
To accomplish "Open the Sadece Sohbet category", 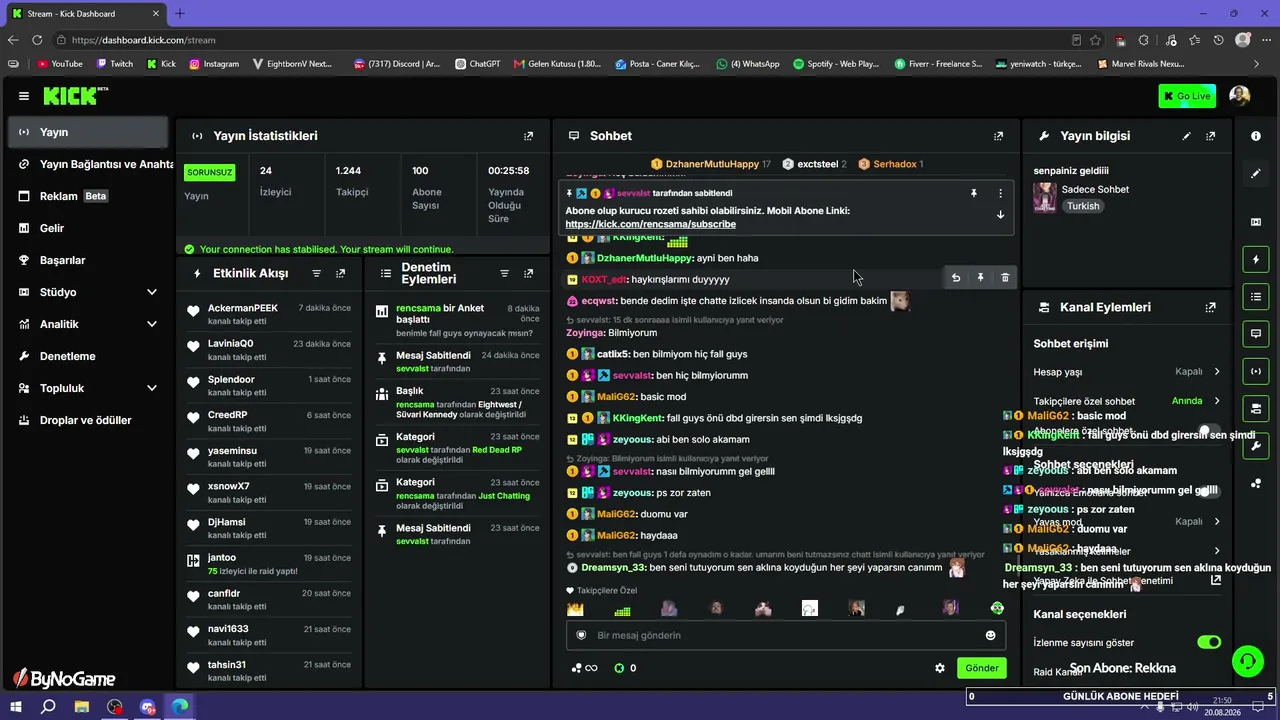I will coord(1095,189).
